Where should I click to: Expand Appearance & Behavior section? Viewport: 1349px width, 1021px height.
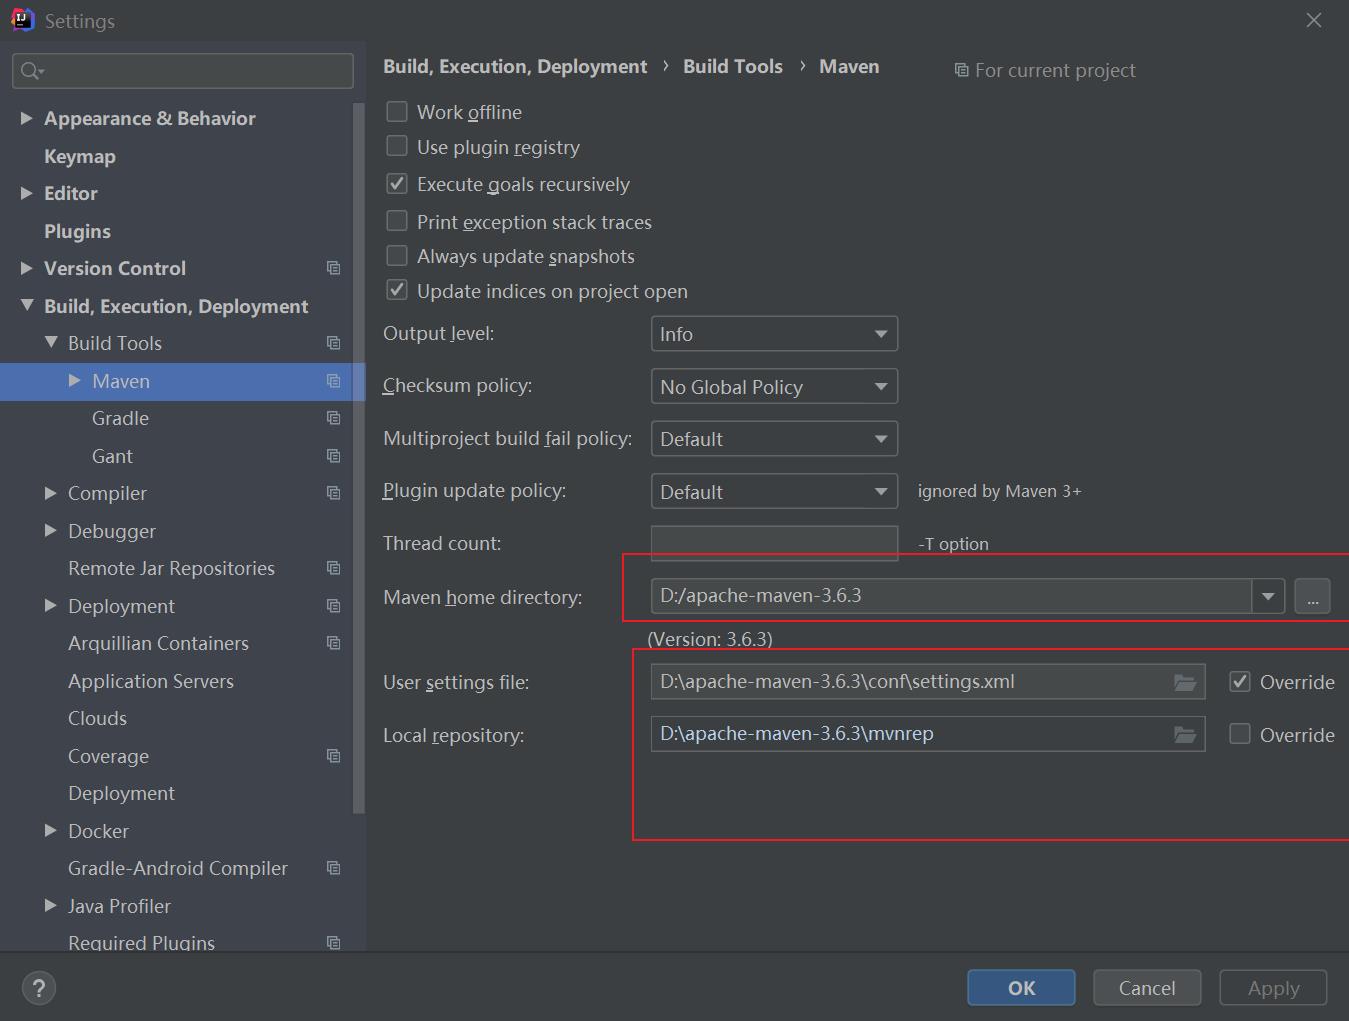tap(27, 118)
